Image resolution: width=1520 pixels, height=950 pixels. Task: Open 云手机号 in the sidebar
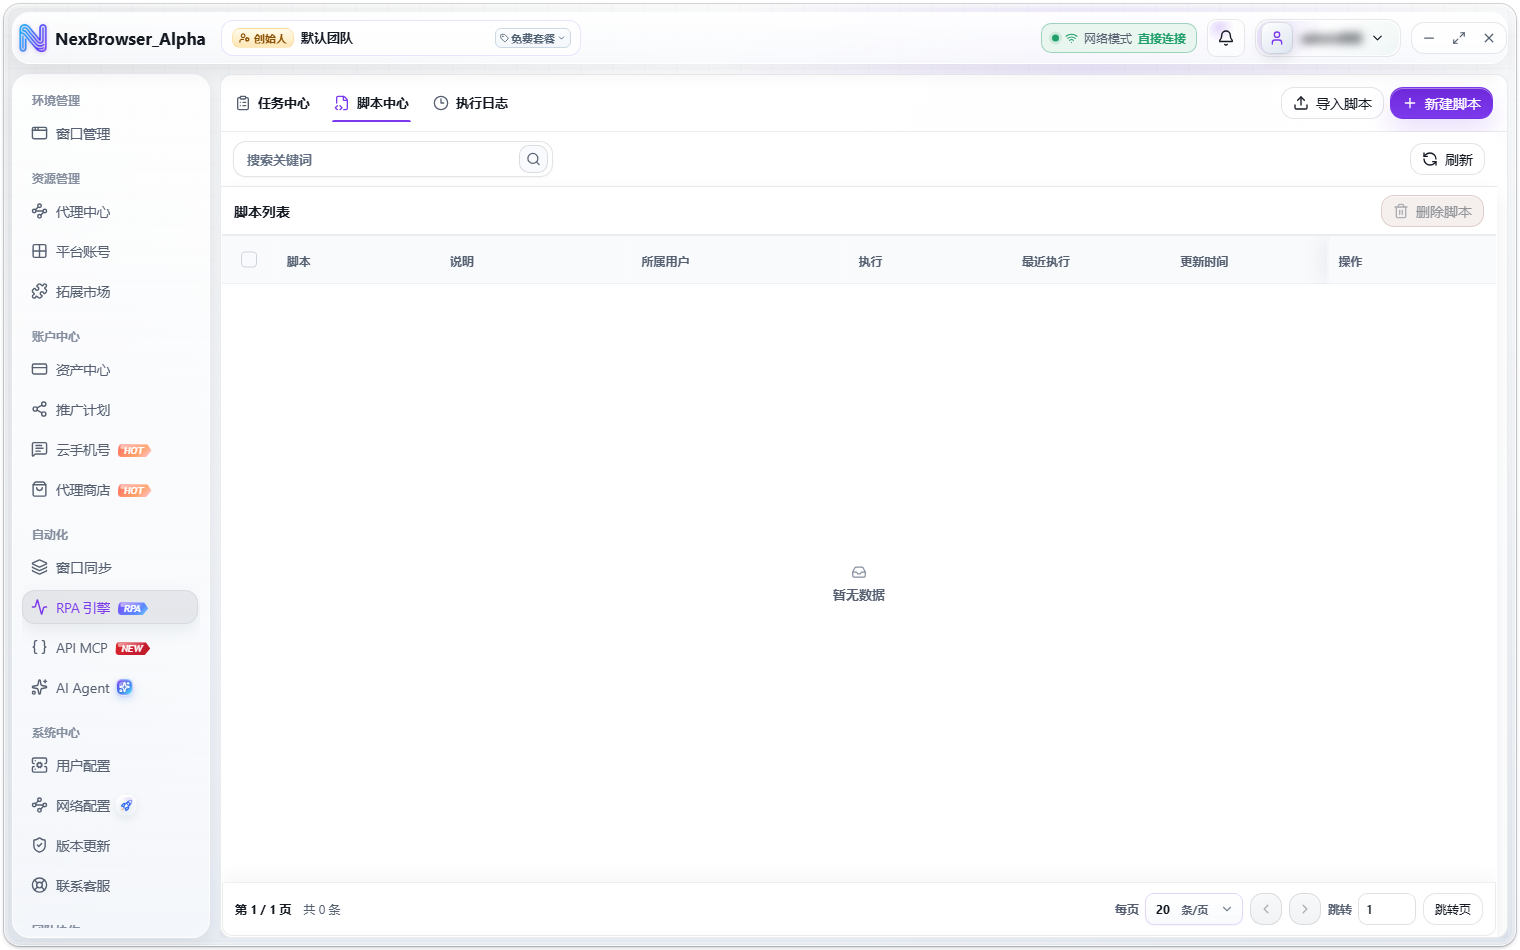pyautogui.click(x=110, y=450)
